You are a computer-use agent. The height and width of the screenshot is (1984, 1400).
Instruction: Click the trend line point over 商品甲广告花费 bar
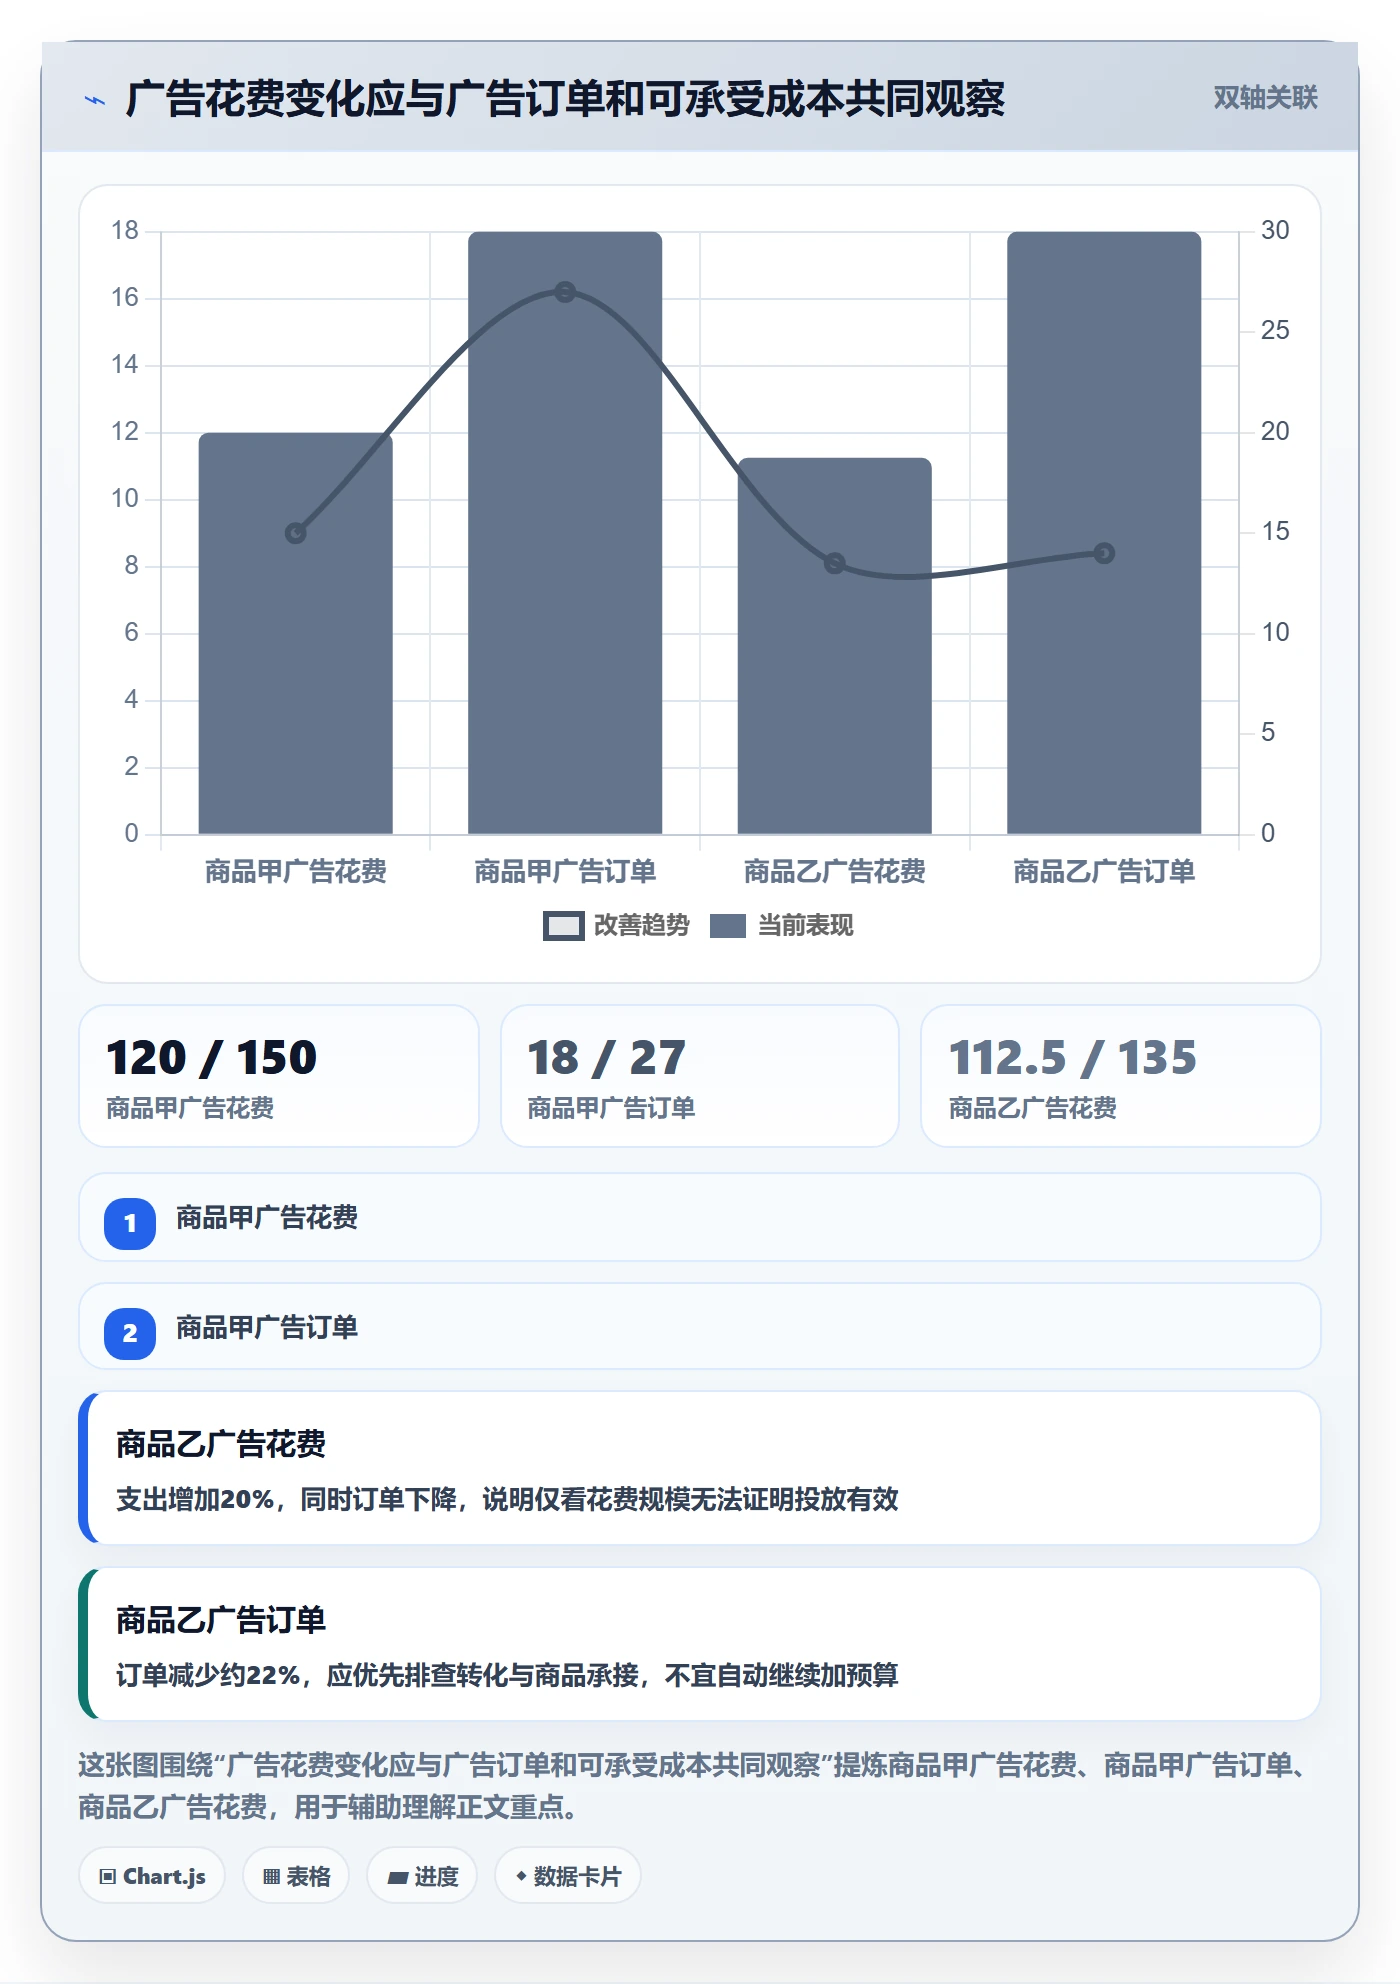[x=296, y=533]
